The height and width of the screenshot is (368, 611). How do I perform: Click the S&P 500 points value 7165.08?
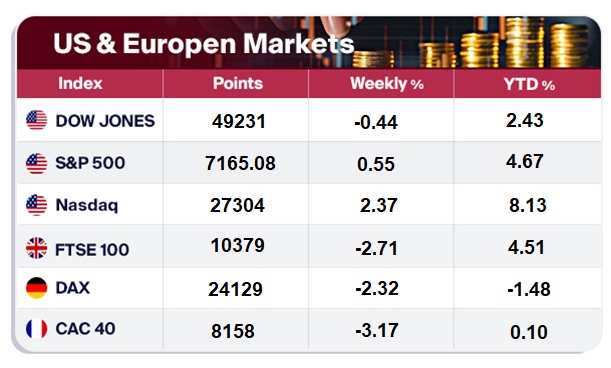click(x=240, y=163)
